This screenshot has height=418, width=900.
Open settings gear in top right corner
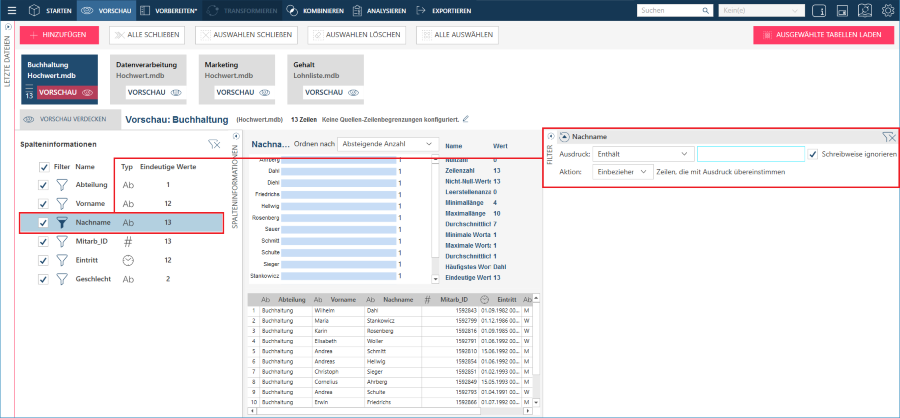coord(888,10)
